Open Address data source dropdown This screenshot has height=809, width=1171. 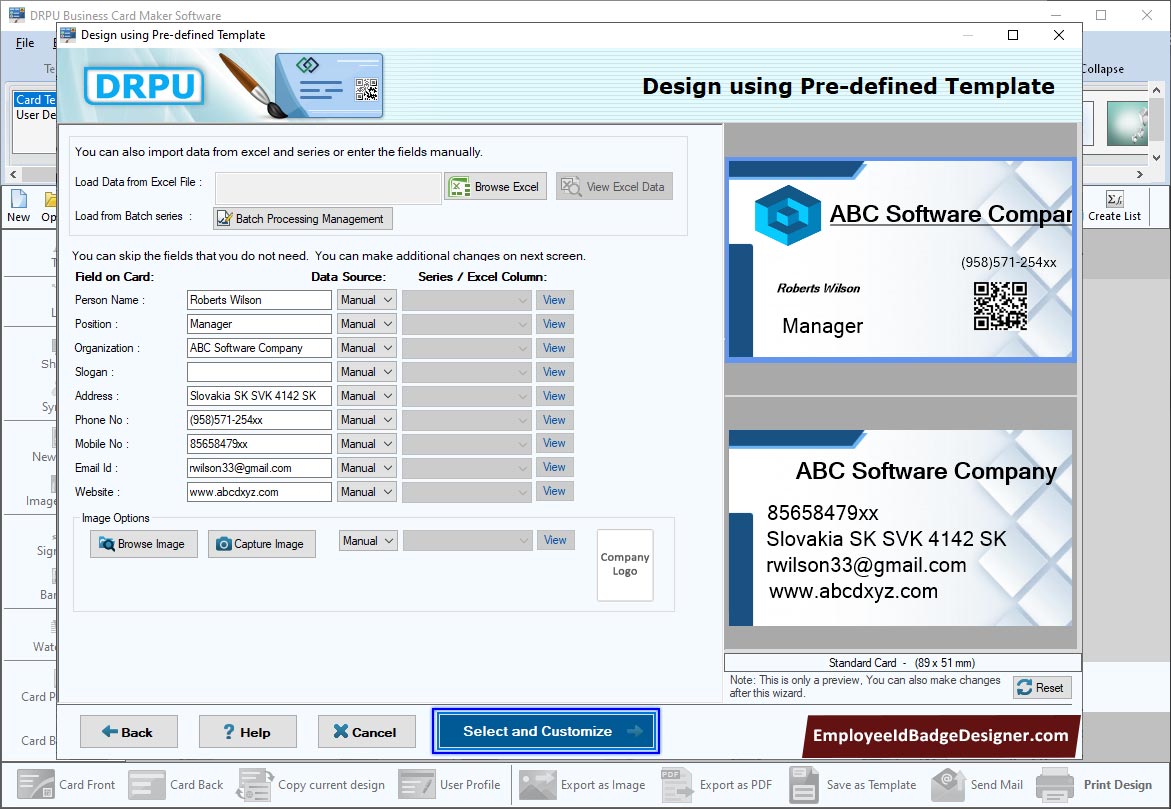(367, 395)
